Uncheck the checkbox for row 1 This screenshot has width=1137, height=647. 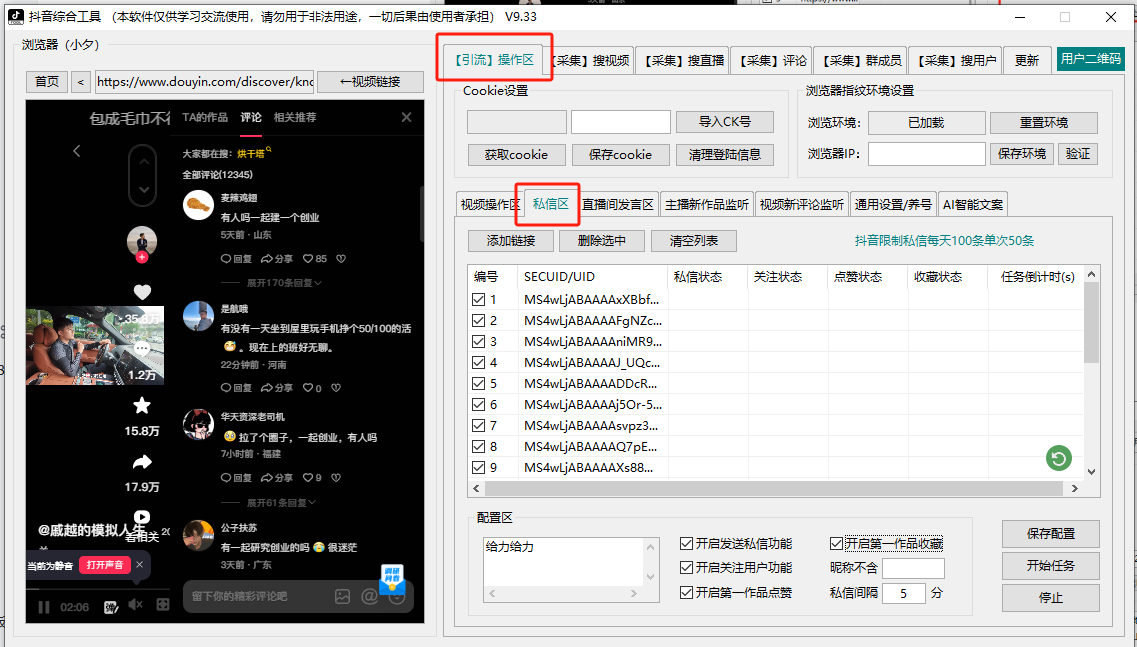[478, 299]
